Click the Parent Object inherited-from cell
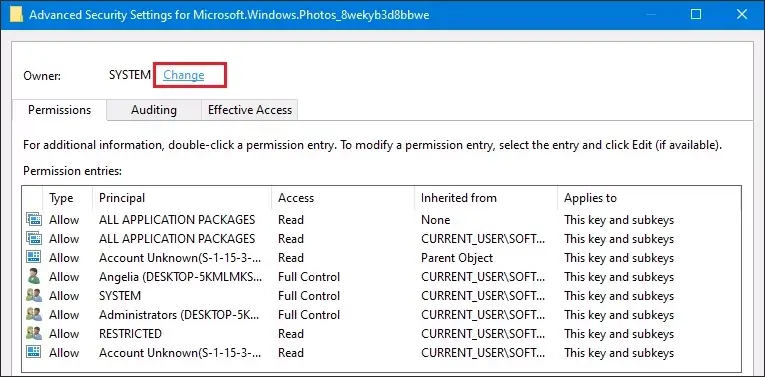This screenshot has height=377, width=765. coord(457,258)
